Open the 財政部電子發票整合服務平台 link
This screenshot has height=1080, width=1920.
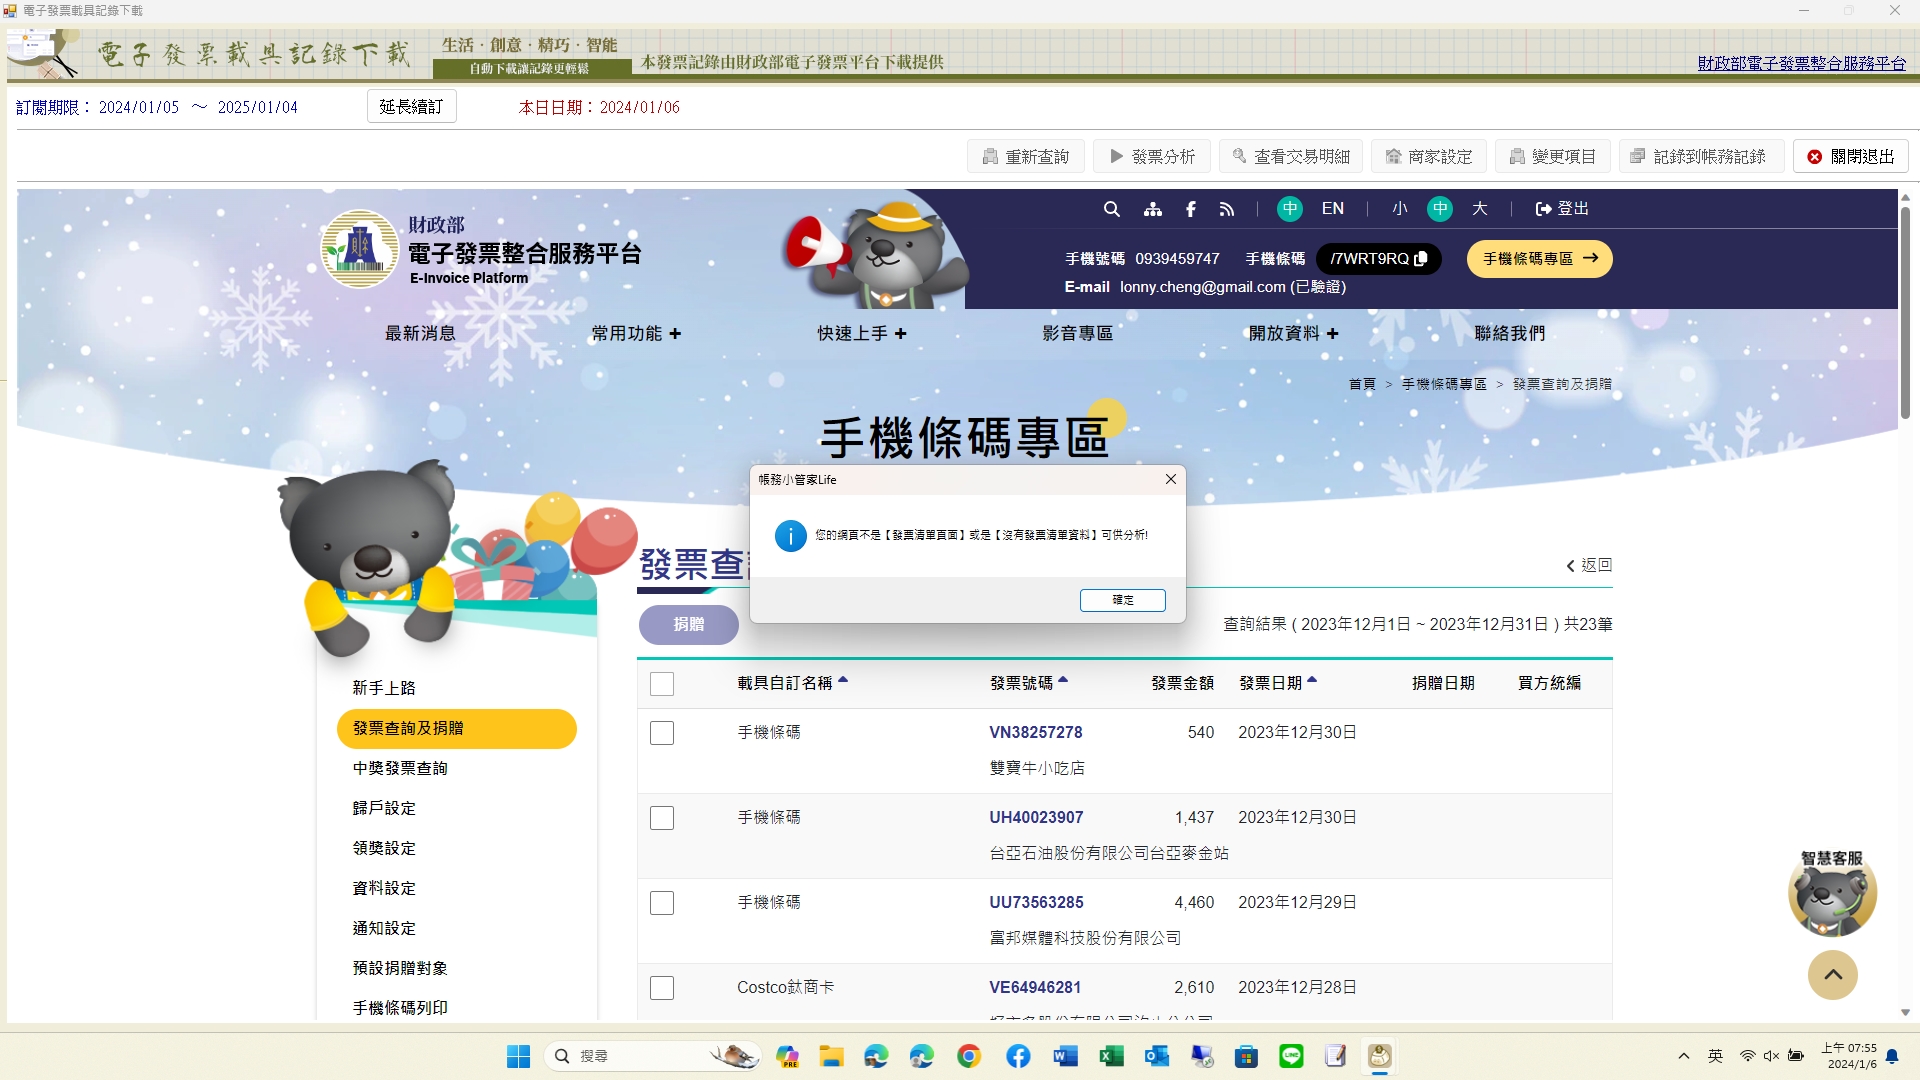click(x=1802, y=63)
